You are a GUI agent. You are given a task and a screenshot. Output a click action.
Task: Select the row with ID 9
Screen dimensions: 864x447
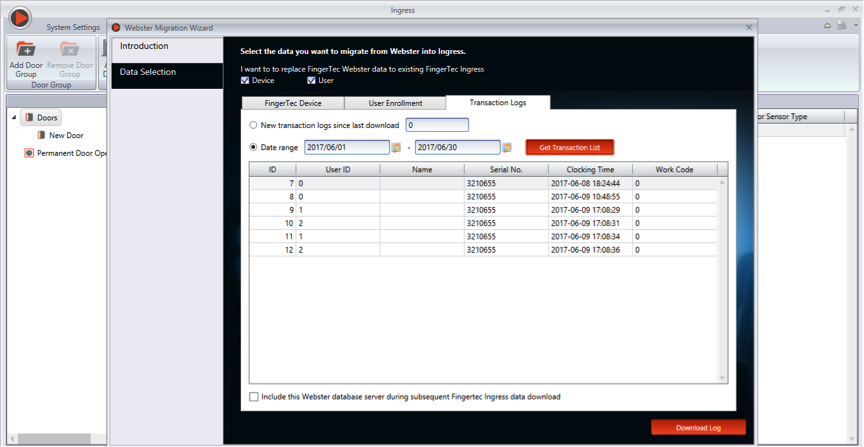pyautogui.click(x=483, y=210)
